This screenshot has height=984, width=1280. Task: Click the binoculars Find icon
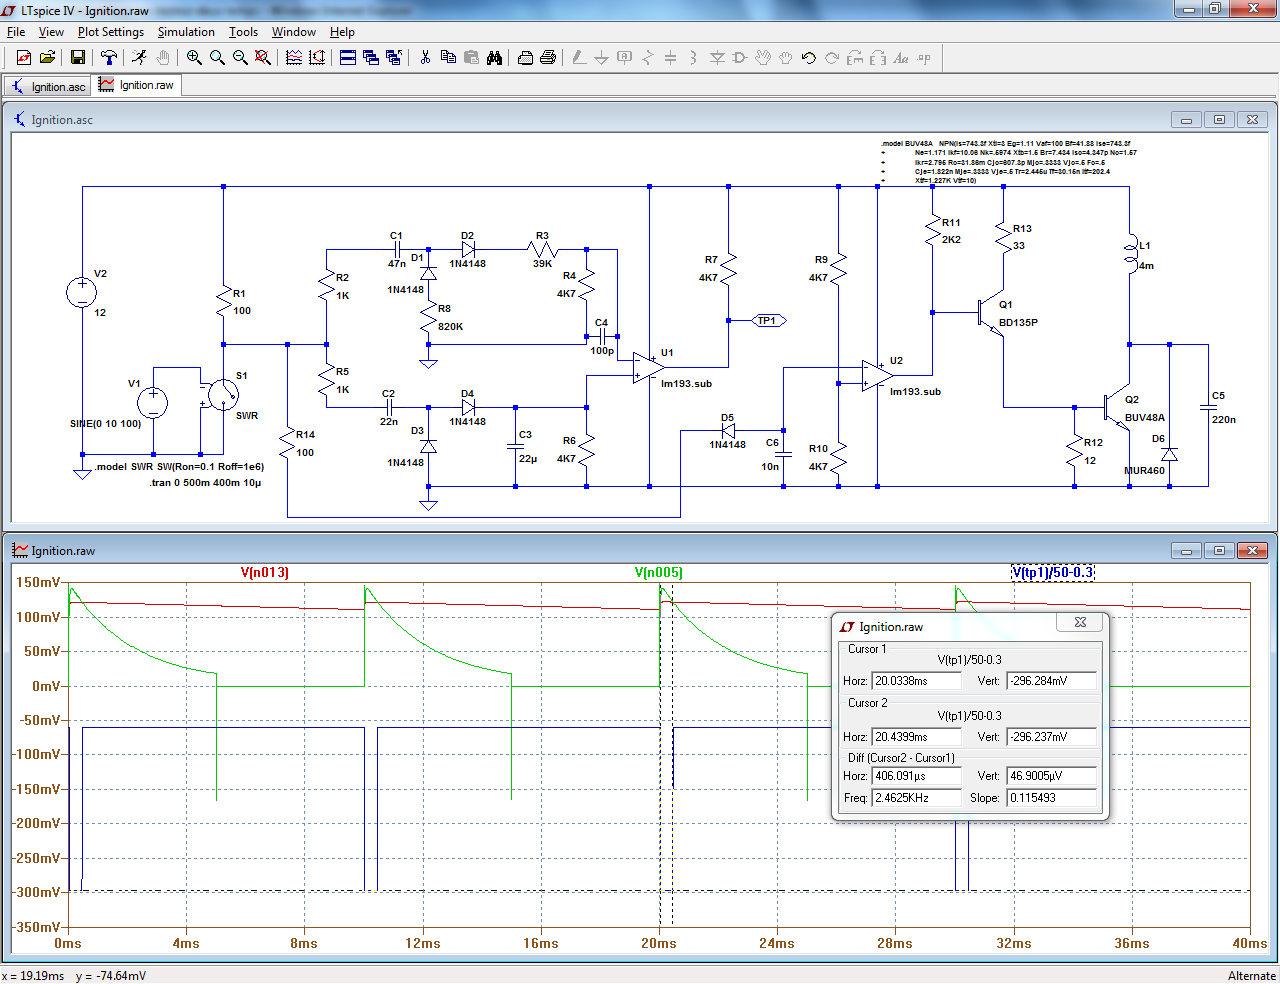pyautogui.click(x=494, y=58)
